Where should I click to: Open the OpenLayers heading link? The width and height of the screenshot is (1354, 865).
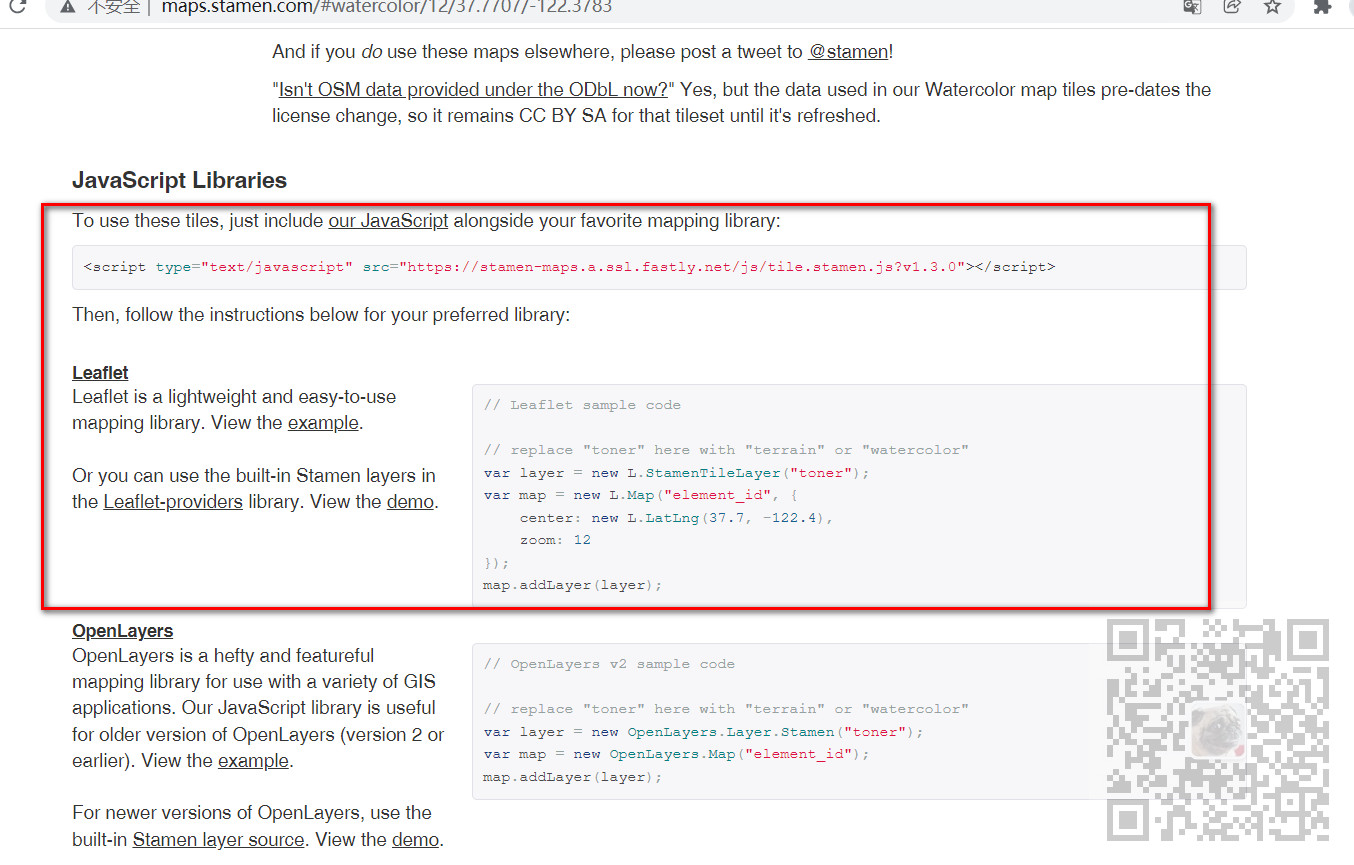[122, 630]
